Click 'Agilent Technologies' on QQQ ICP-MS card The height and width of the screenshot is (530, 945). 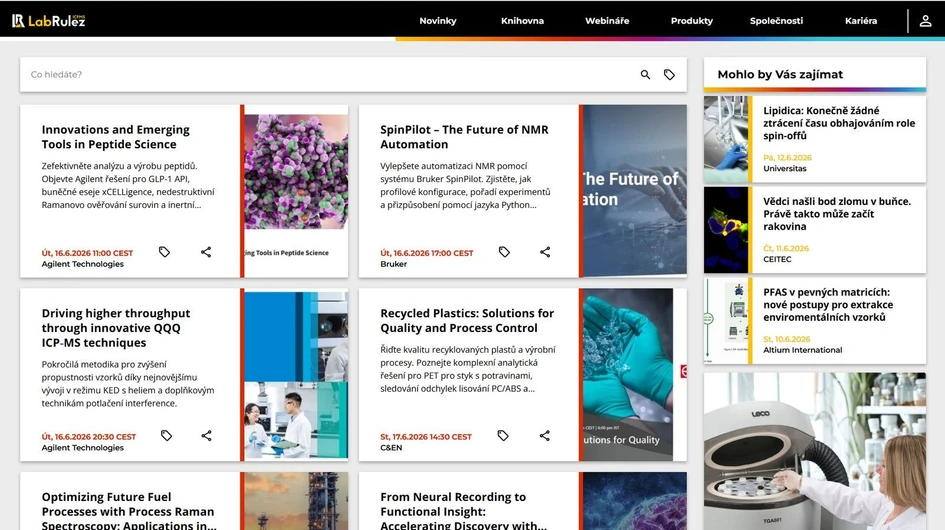pos(83,447)
